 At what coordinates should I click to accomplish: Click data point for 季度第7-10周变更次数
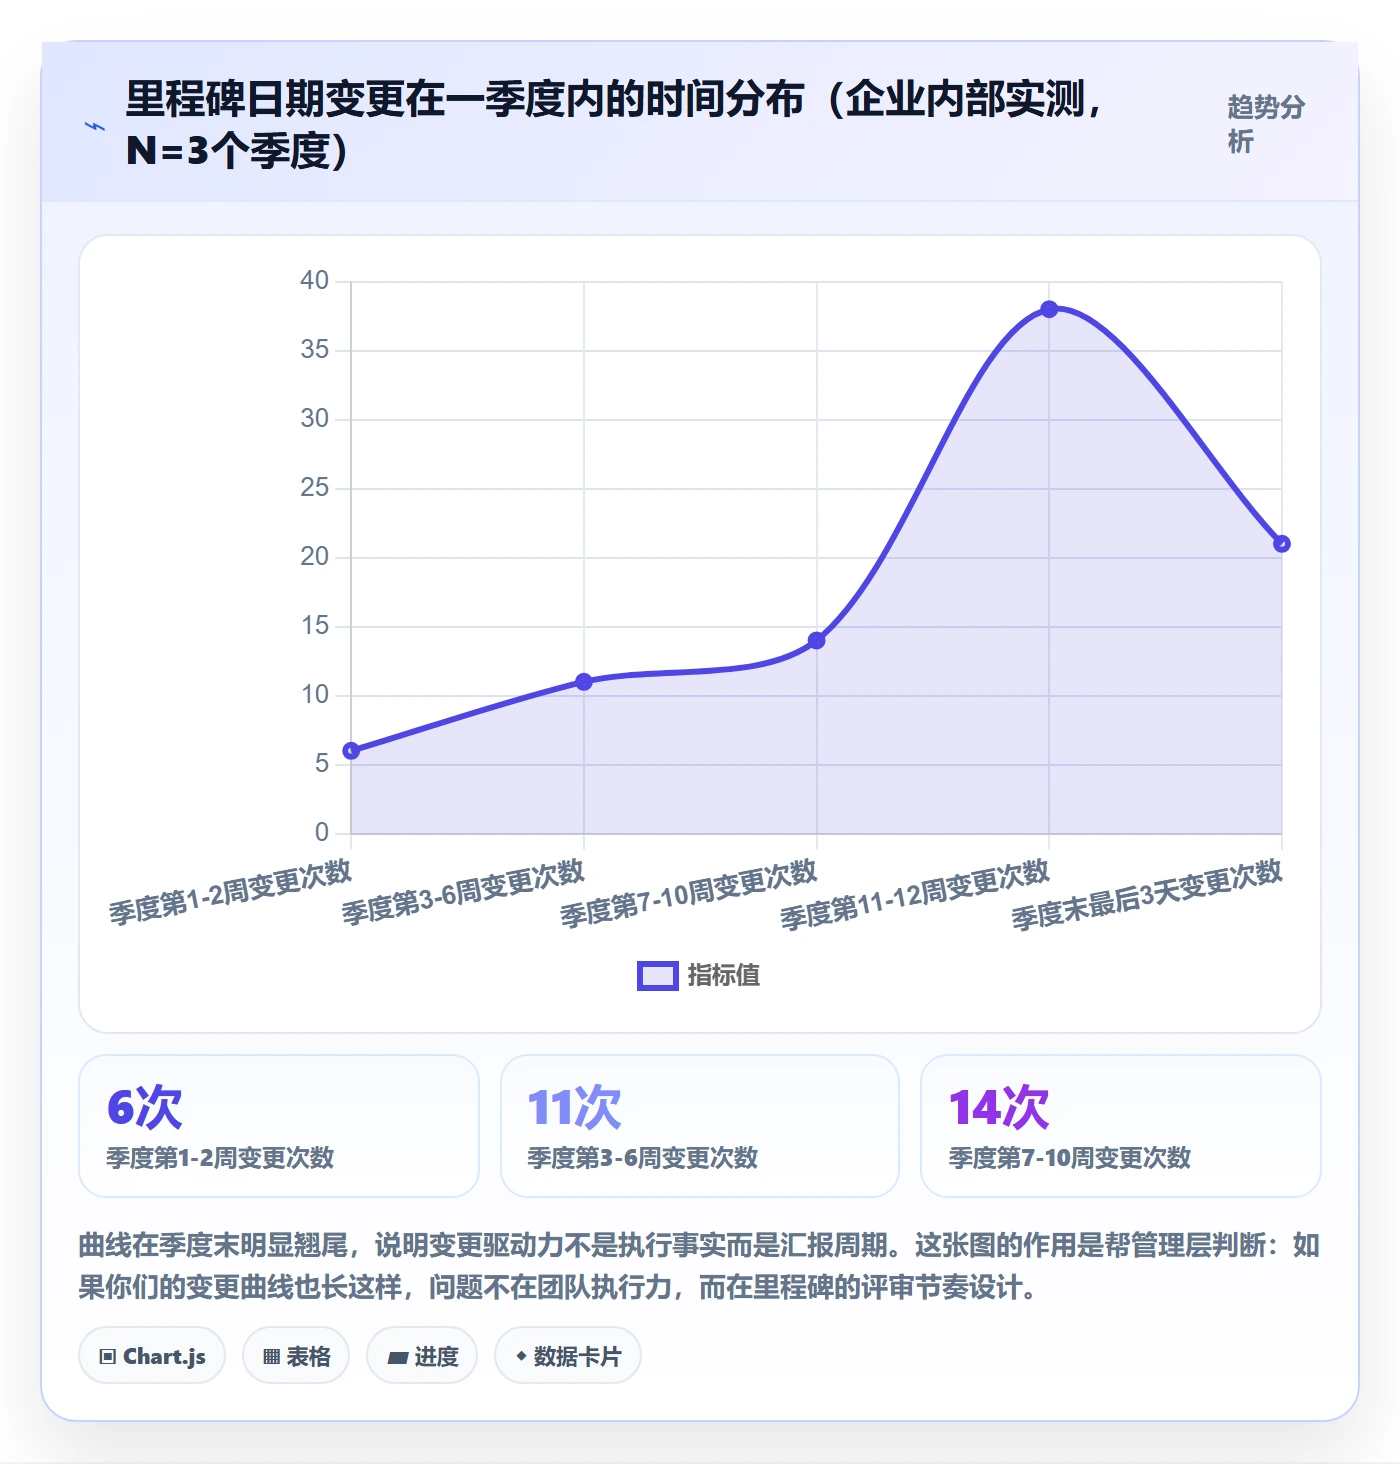817,640
